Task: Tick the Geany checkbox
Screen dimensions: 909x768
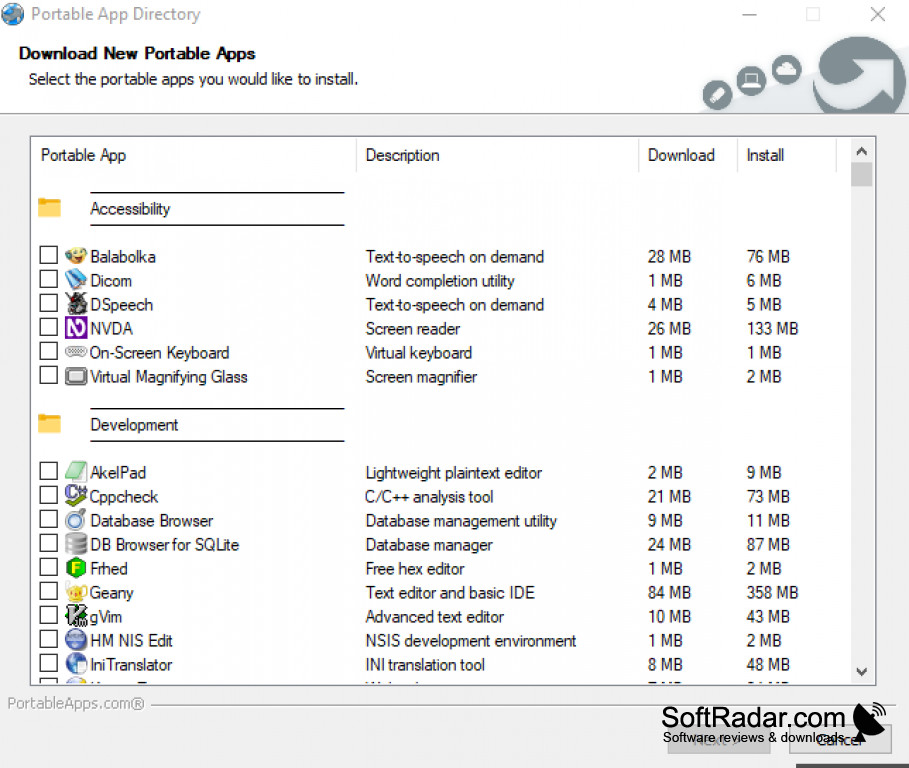Action: coord(49,591)
